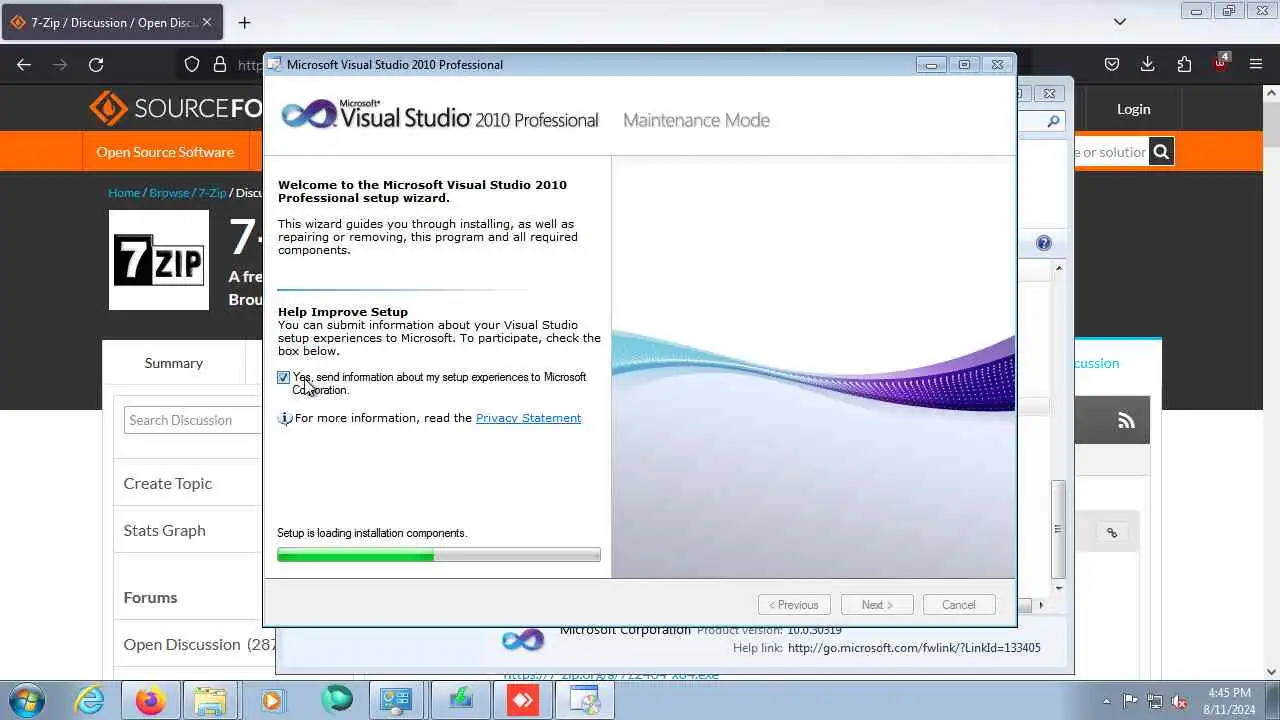Click the Microsoft Corporation infinity icon in background window
The image size is (1280, 720).
(523, 640)
